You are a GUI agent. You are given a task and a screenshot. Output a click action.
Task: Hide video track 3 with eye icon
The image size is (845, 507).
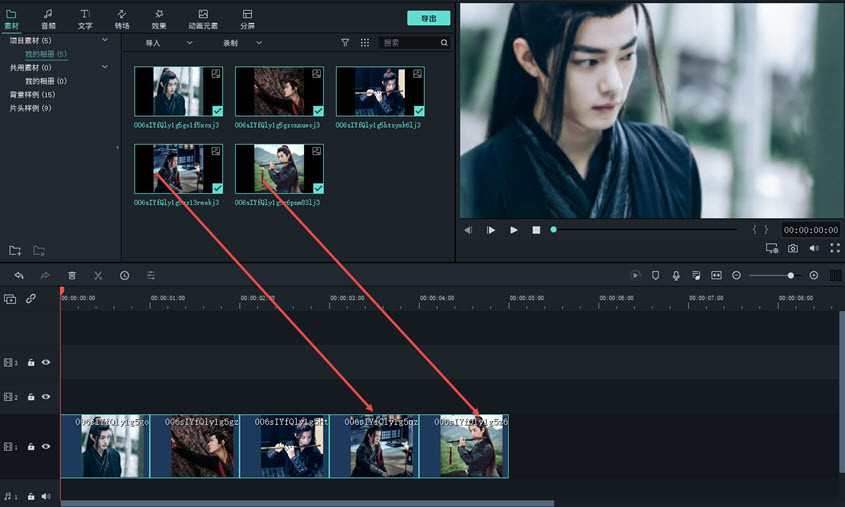coord(46,363)
